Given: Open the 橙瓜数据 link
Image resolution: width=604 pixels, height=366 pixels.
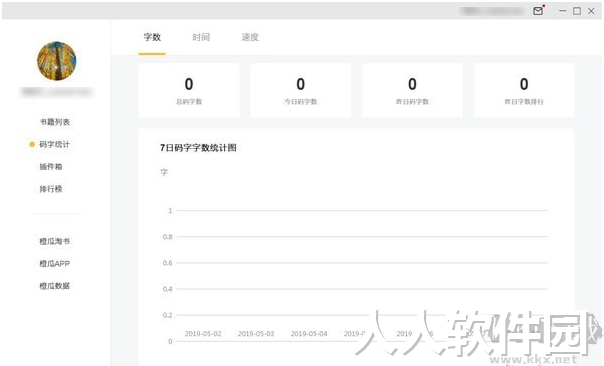Looking at the screenshot, I should (54, 286).
